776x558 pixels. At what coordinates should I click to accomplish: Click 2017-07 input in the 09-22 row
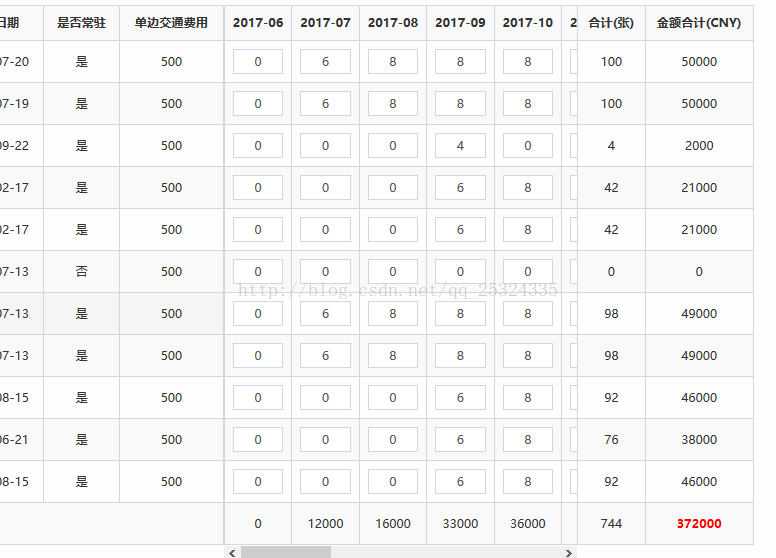pos(325,146)
